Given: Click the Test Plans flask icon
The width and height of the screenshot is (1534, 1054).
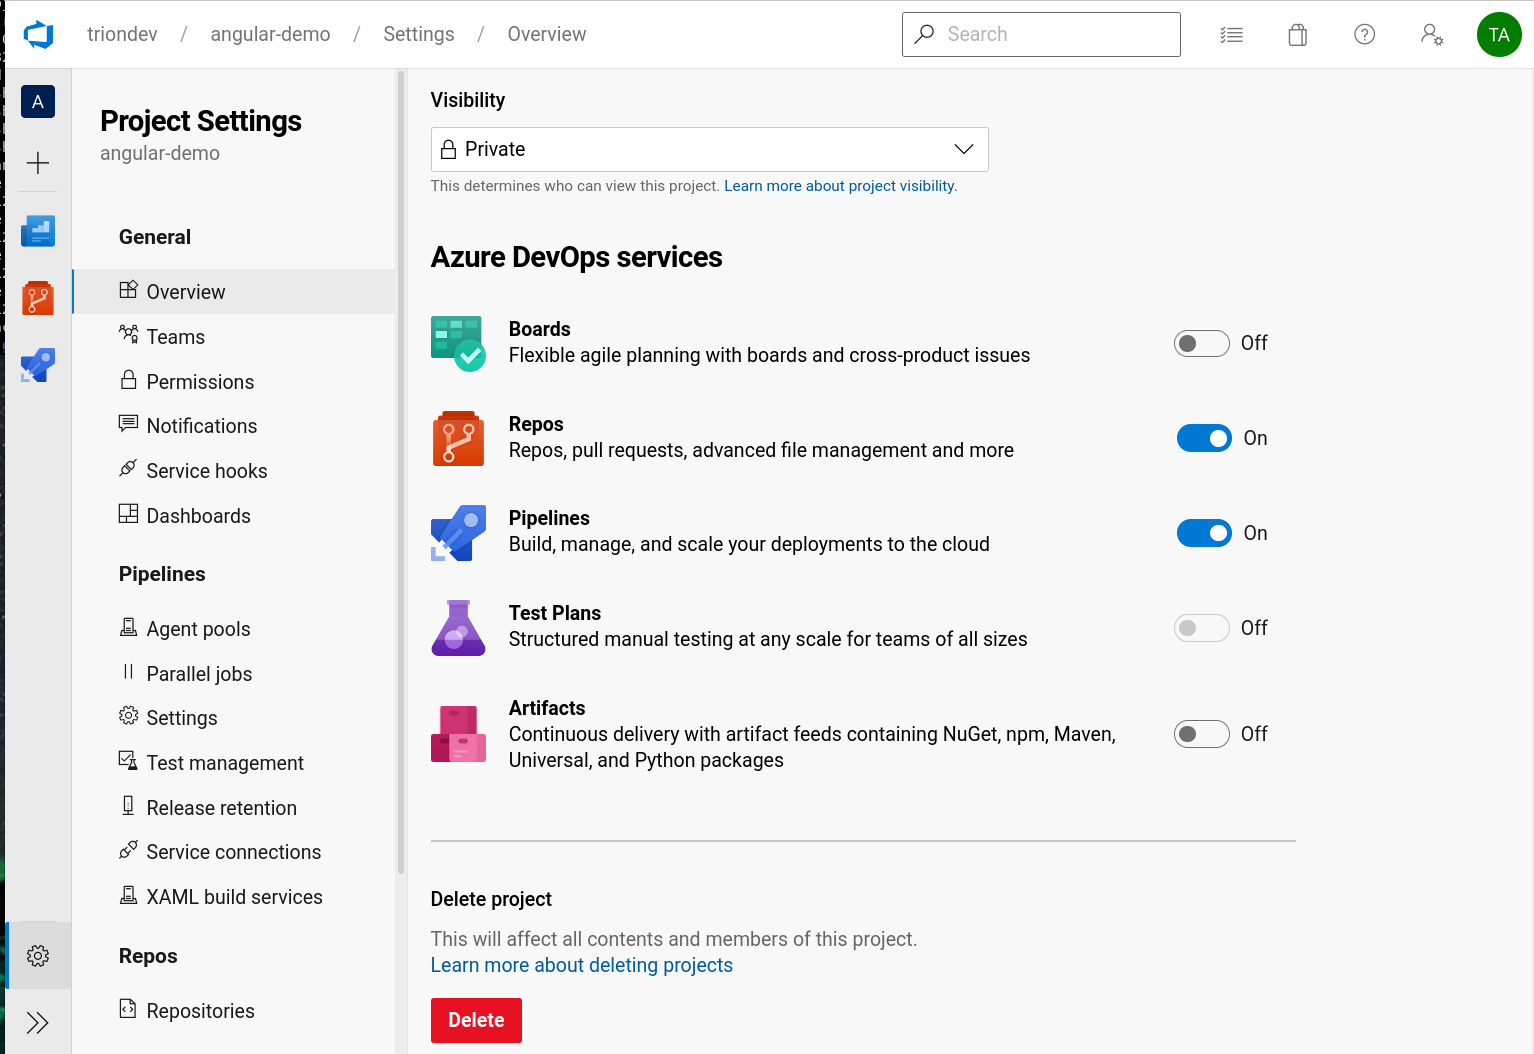Looking at the screenshot, I should [458, 628].
